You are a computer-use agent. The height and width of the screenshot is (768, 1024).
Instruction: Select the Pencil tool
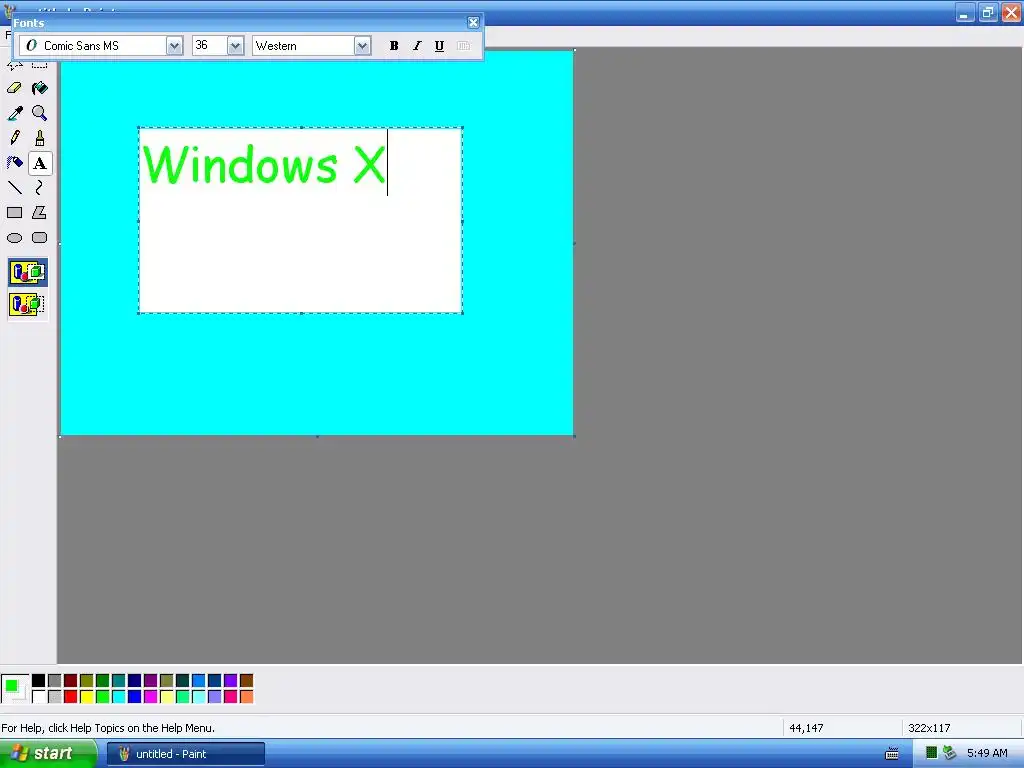[x=14, y=138]
